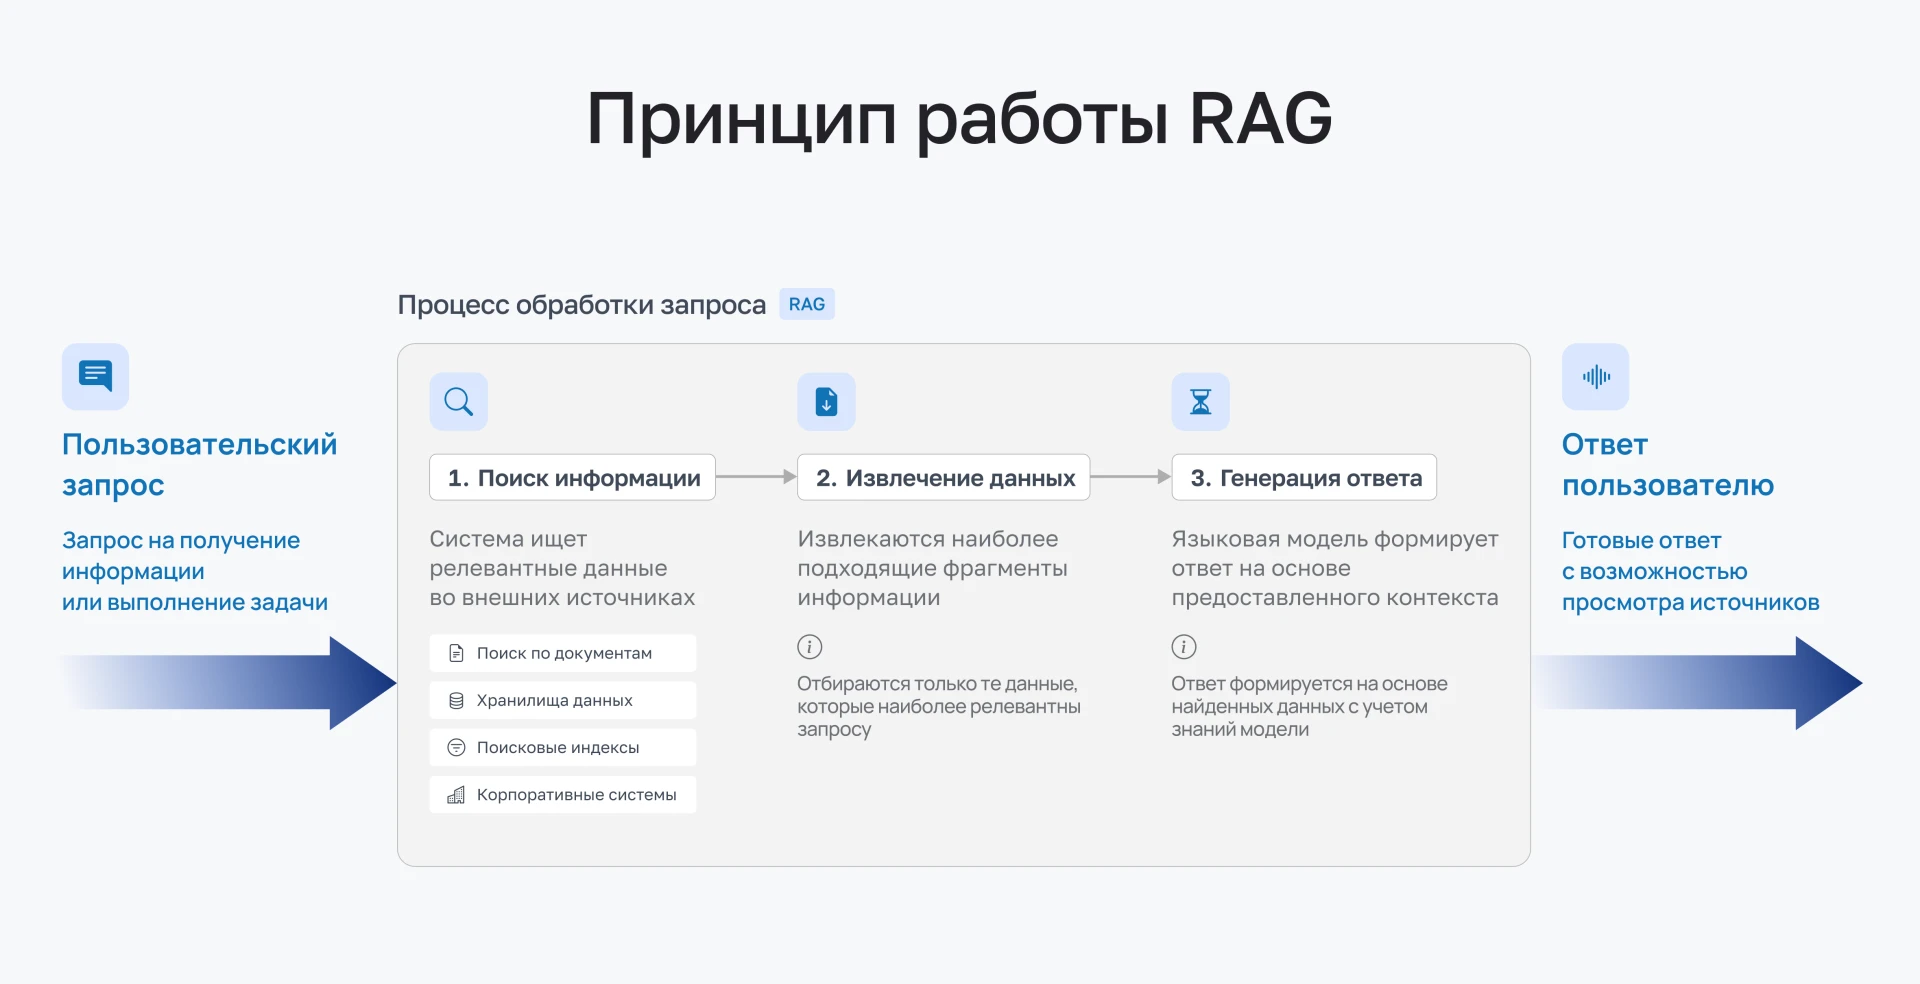
Task: Select the 3. Генерация ответа step box
Action: tap(1304, 478)
